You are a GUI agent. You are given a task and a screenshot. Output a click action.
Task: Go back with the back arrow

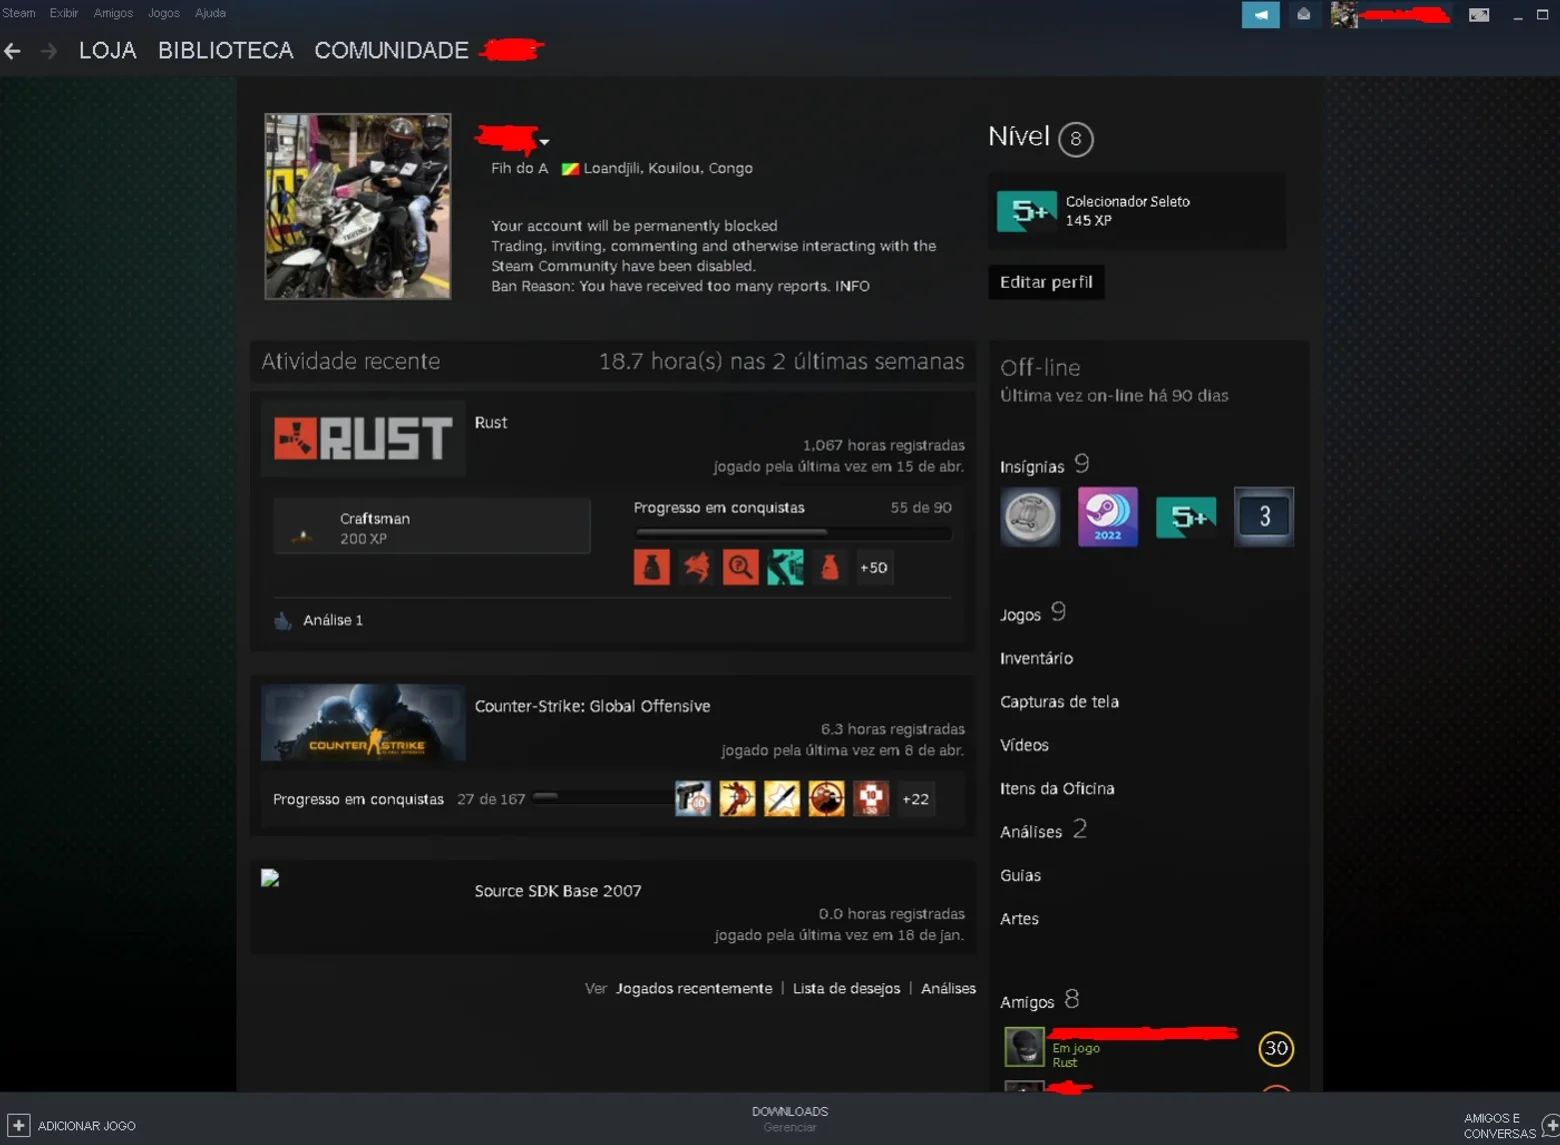[13, 51]
